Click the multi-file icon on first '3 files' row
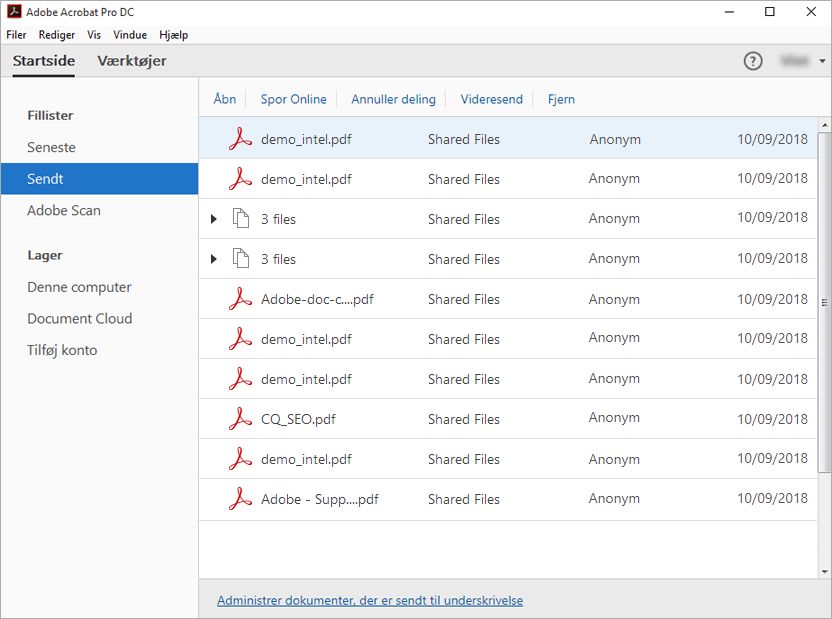This screenshot has height=619, width=832. (240, 218)
